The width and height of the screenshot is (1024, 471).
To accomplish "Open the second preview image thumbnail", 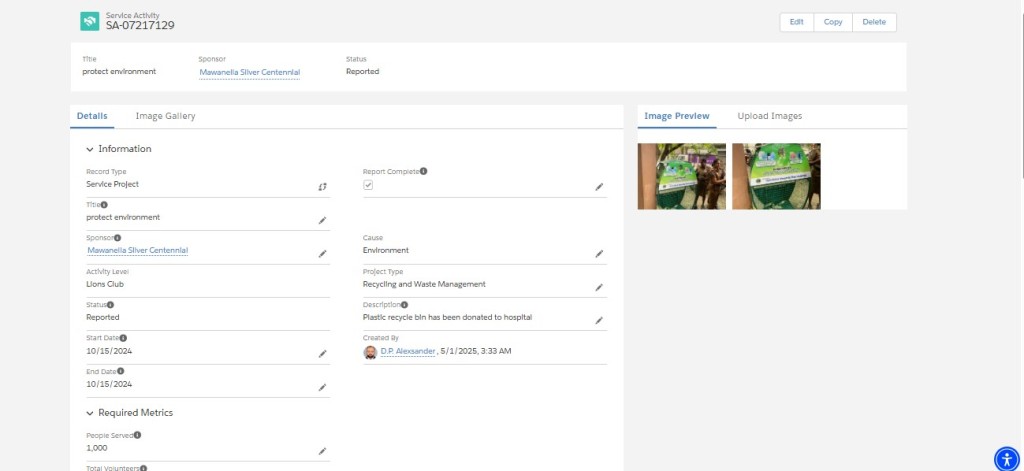I will coord(776,176).
